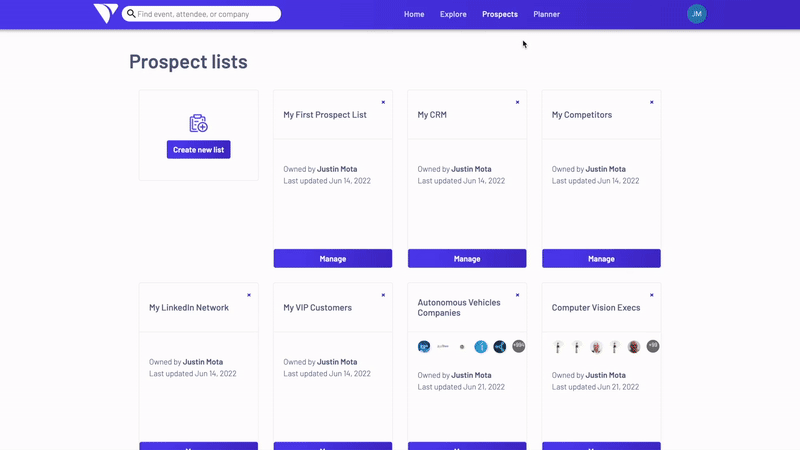Click Last updated Jun 21, 2022 in Computer Vision Execs
The width and height of the screenshot is (800, 450).
[x=595, y=387]
